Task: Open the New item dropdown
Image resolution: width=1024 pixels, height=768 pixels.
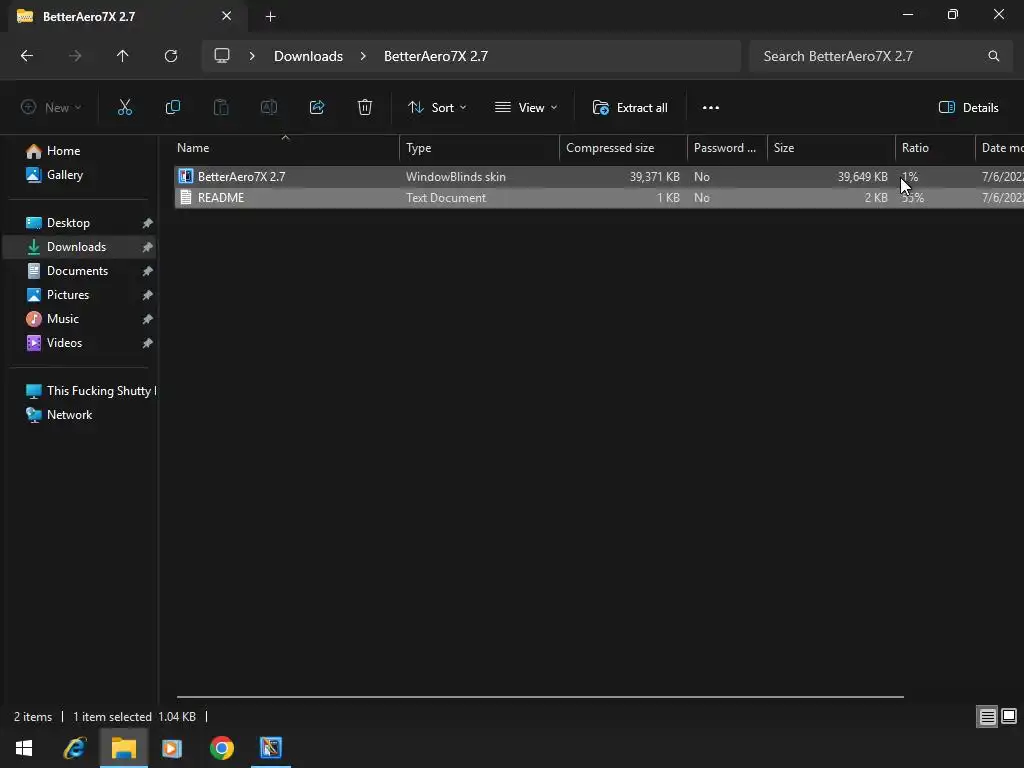Action: pyautogui.click(x=51, y=108)
